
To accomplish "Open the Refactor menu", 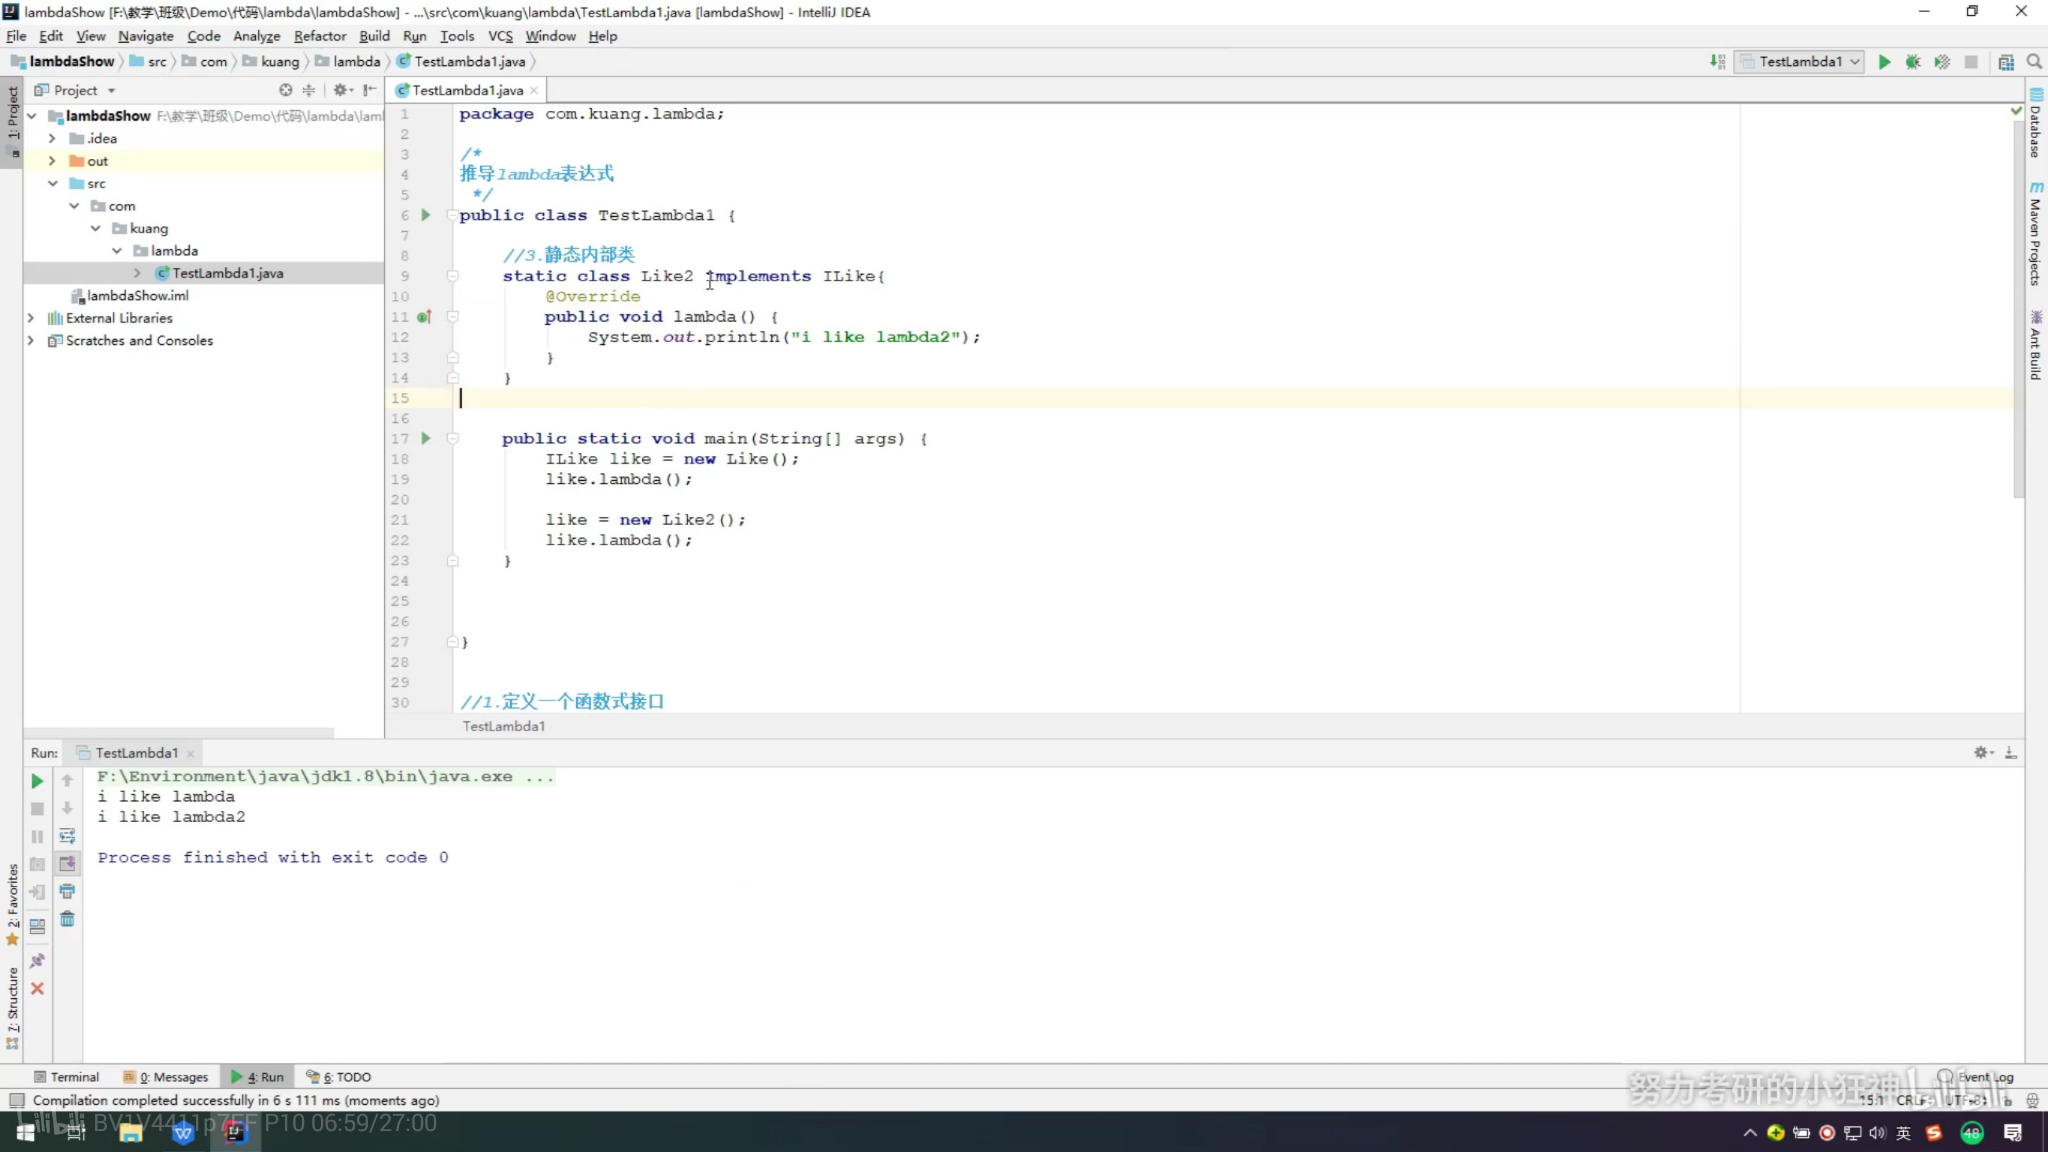I will coord(320,36).
